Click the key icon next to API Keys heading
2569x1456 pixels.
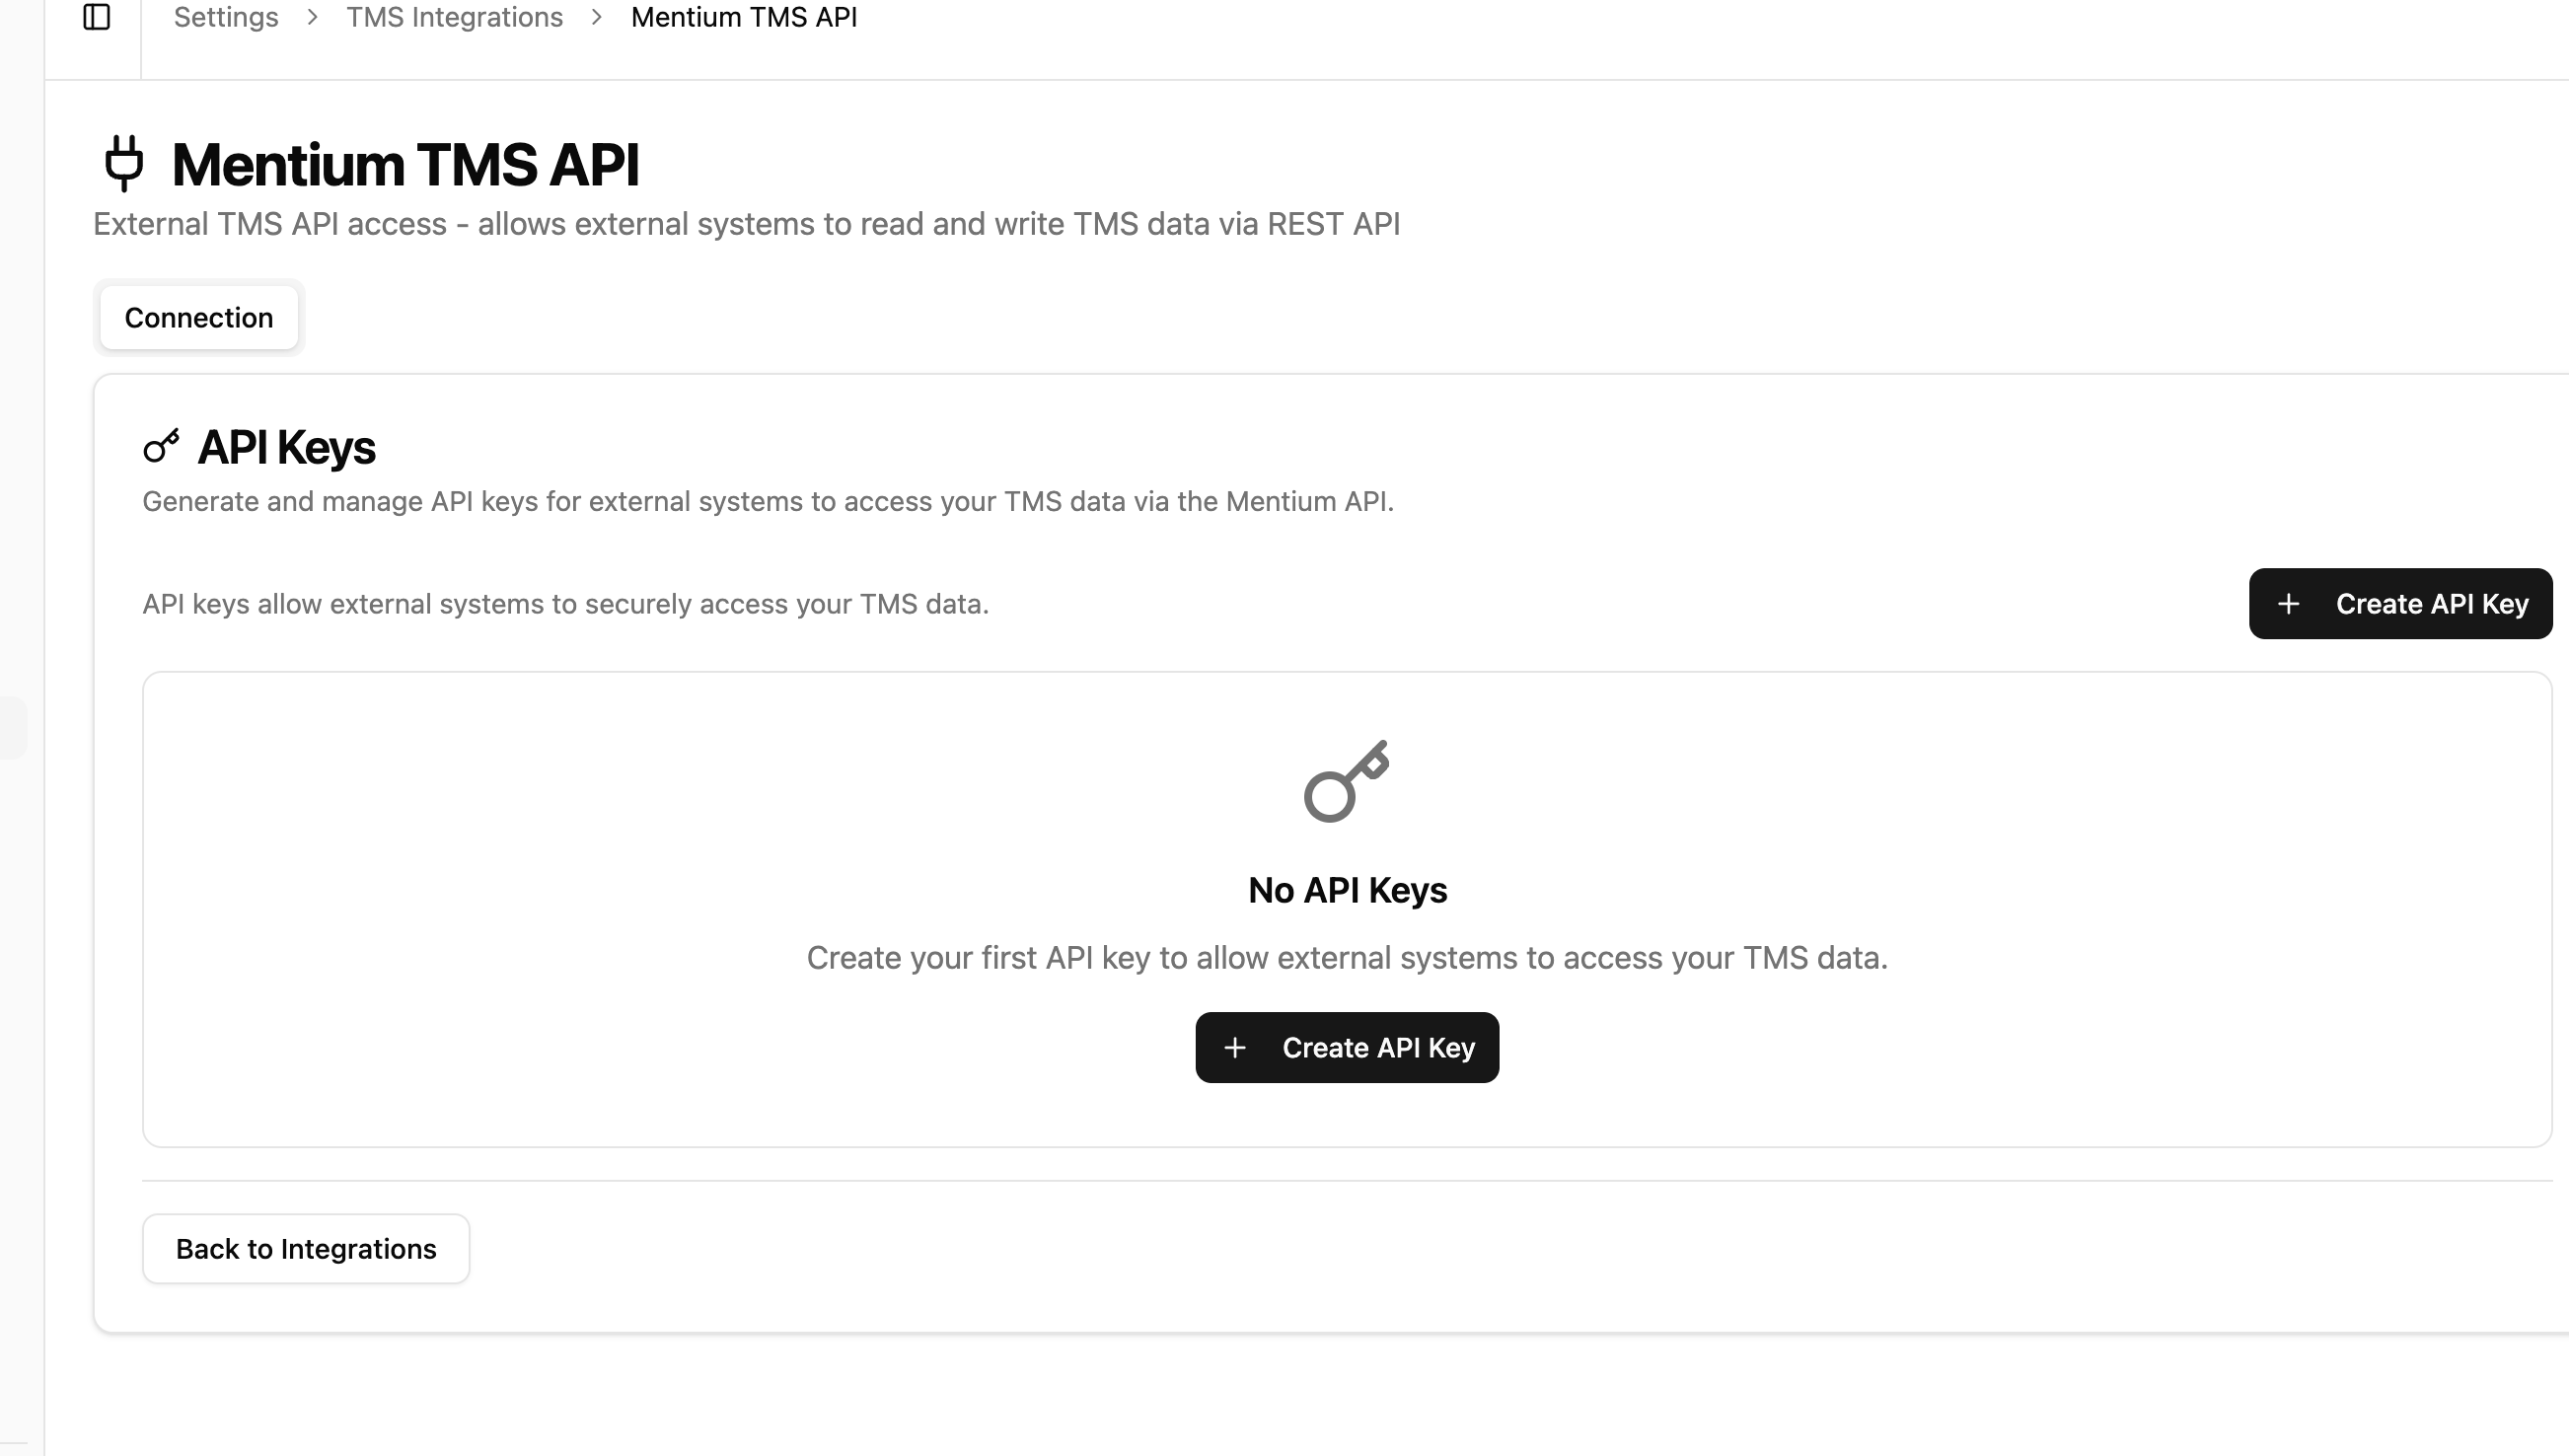click(161, 447)
